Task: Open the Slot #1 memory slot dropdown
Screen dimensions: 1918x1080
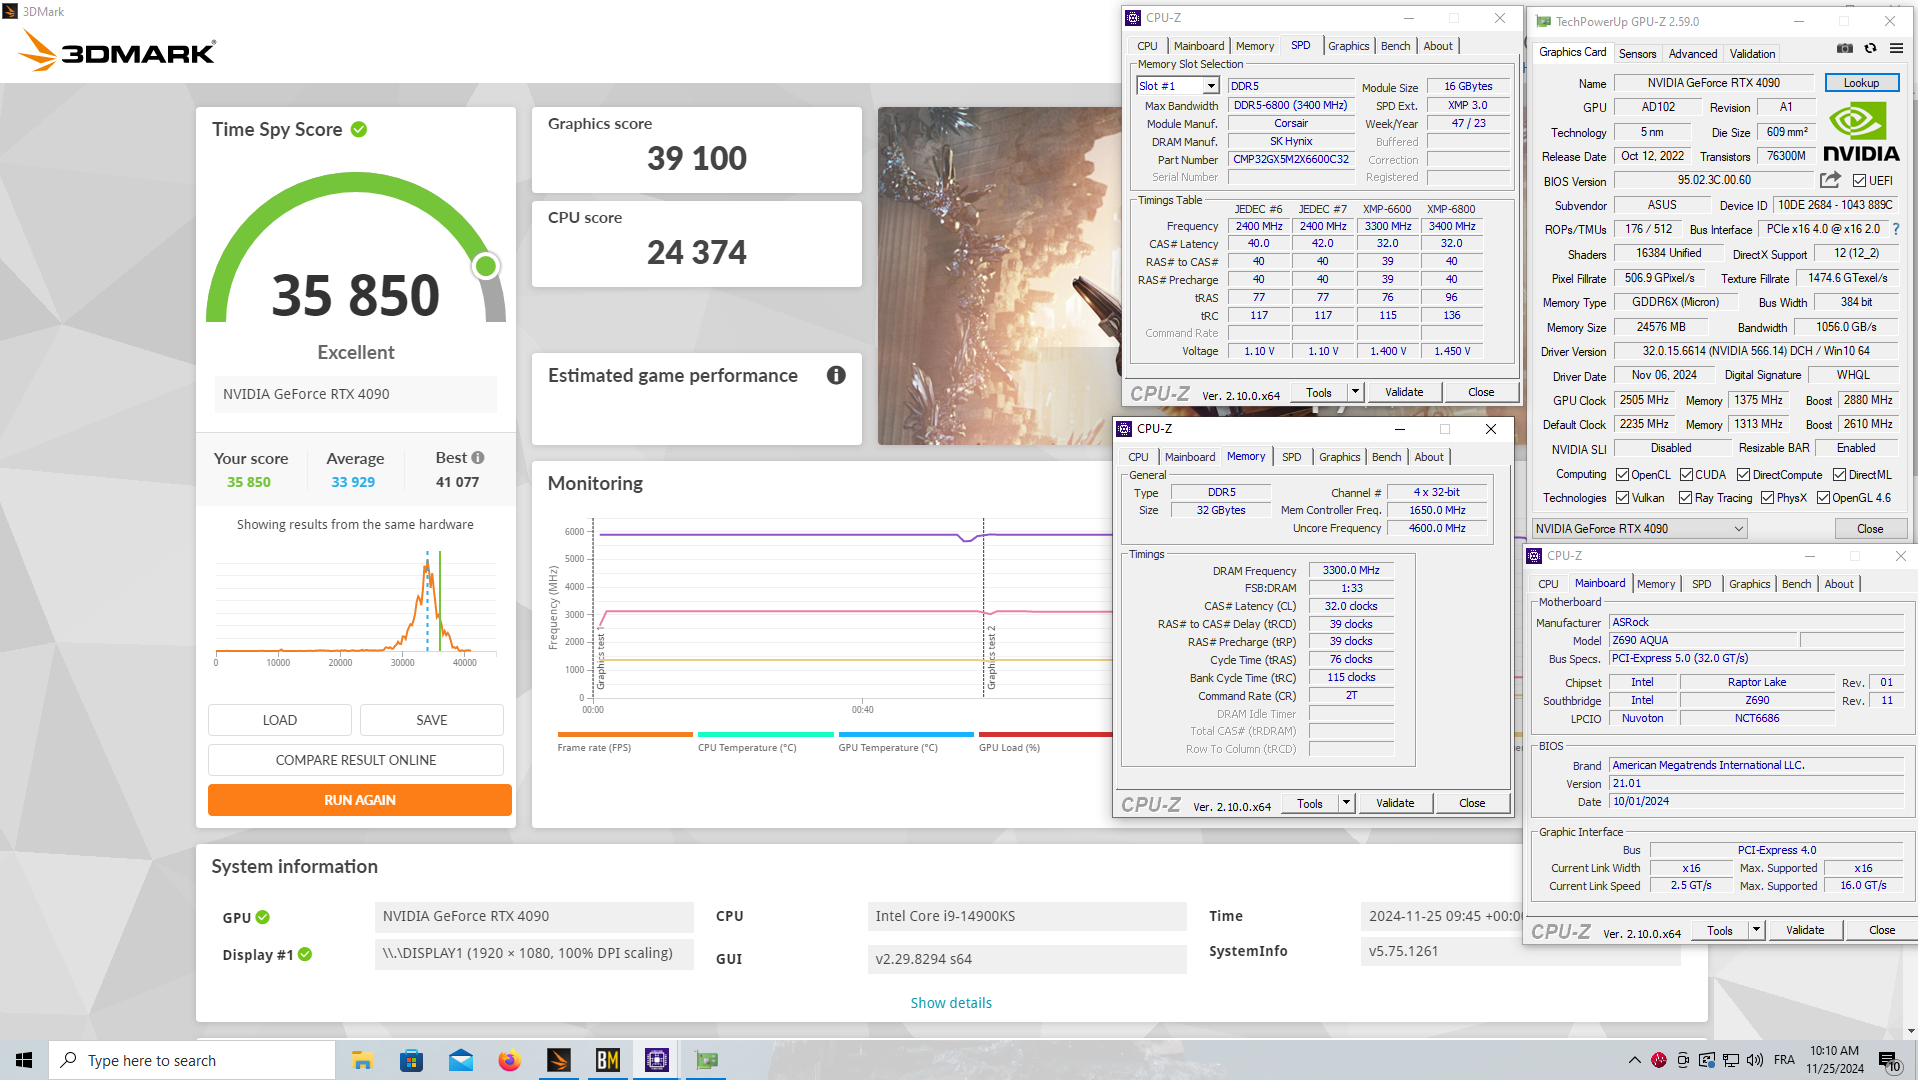Action: click(1178, 86)
